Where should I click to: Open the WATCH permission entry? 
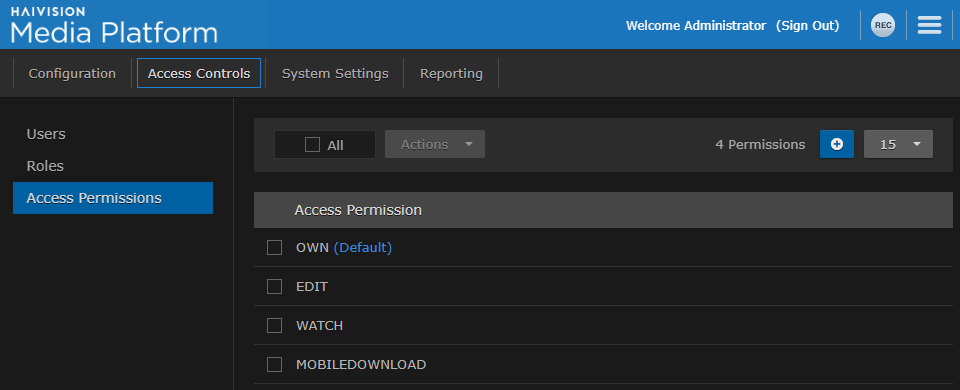point(320,326)
